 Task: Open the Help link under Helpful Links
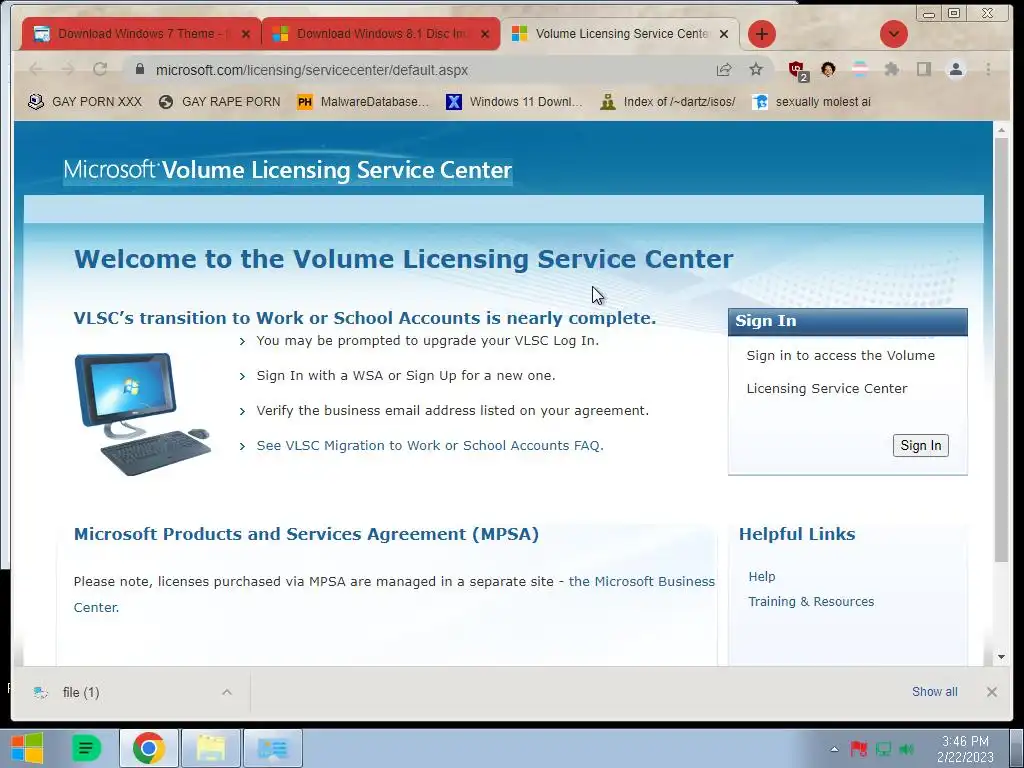[x=761, y=577]
